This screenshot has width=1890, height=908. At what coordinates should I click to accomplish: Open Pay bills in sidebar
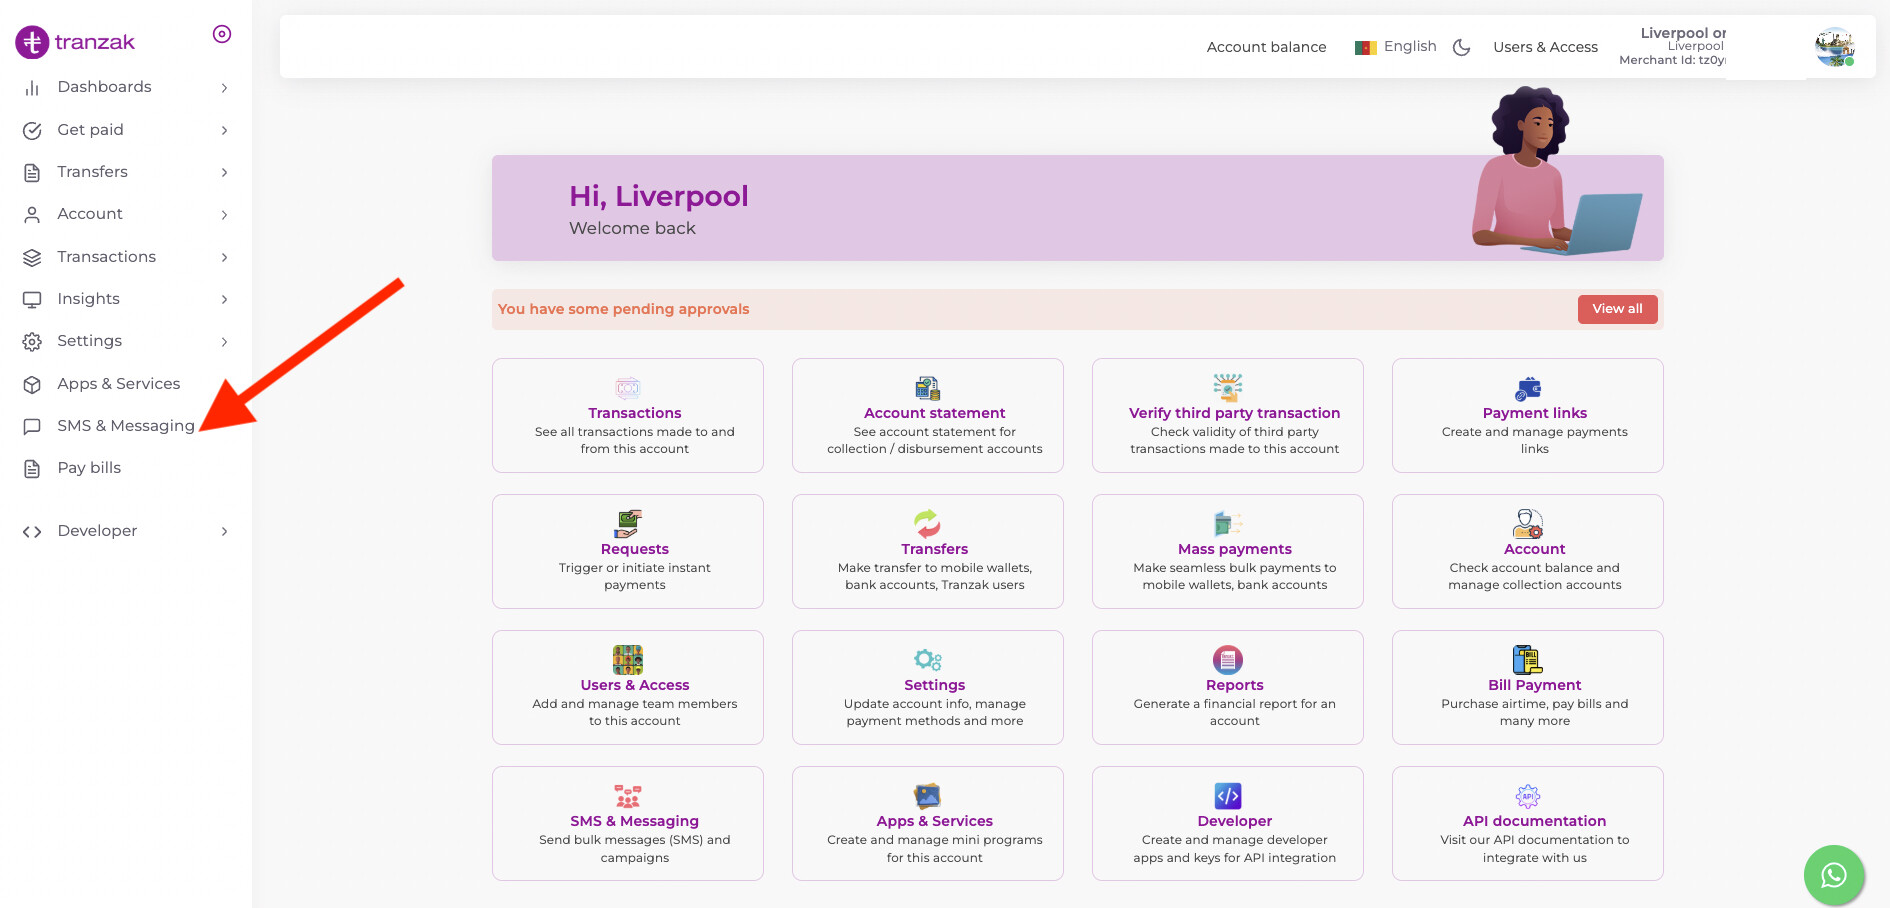[89, 468]
